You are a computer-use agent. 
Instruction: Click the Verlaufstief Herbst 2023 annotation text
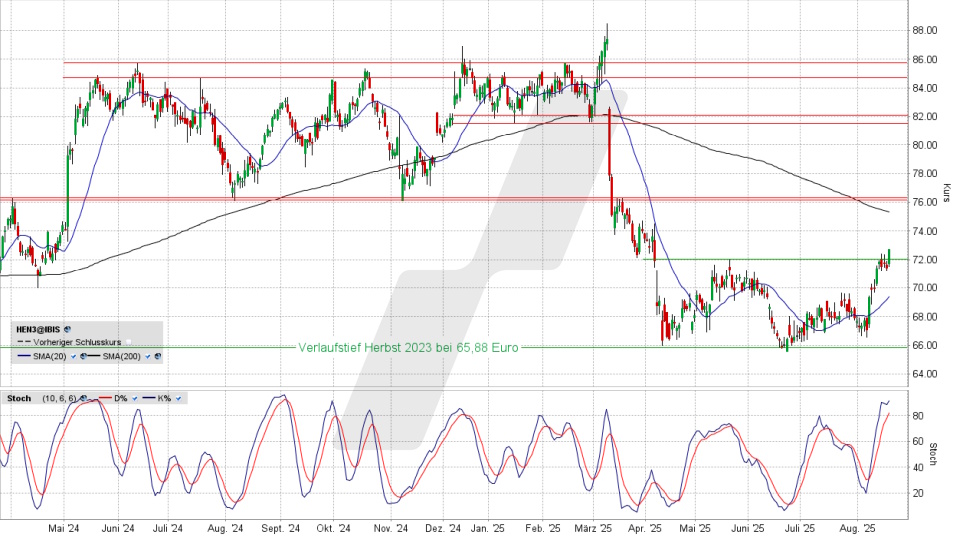click(x=408, y=348)
